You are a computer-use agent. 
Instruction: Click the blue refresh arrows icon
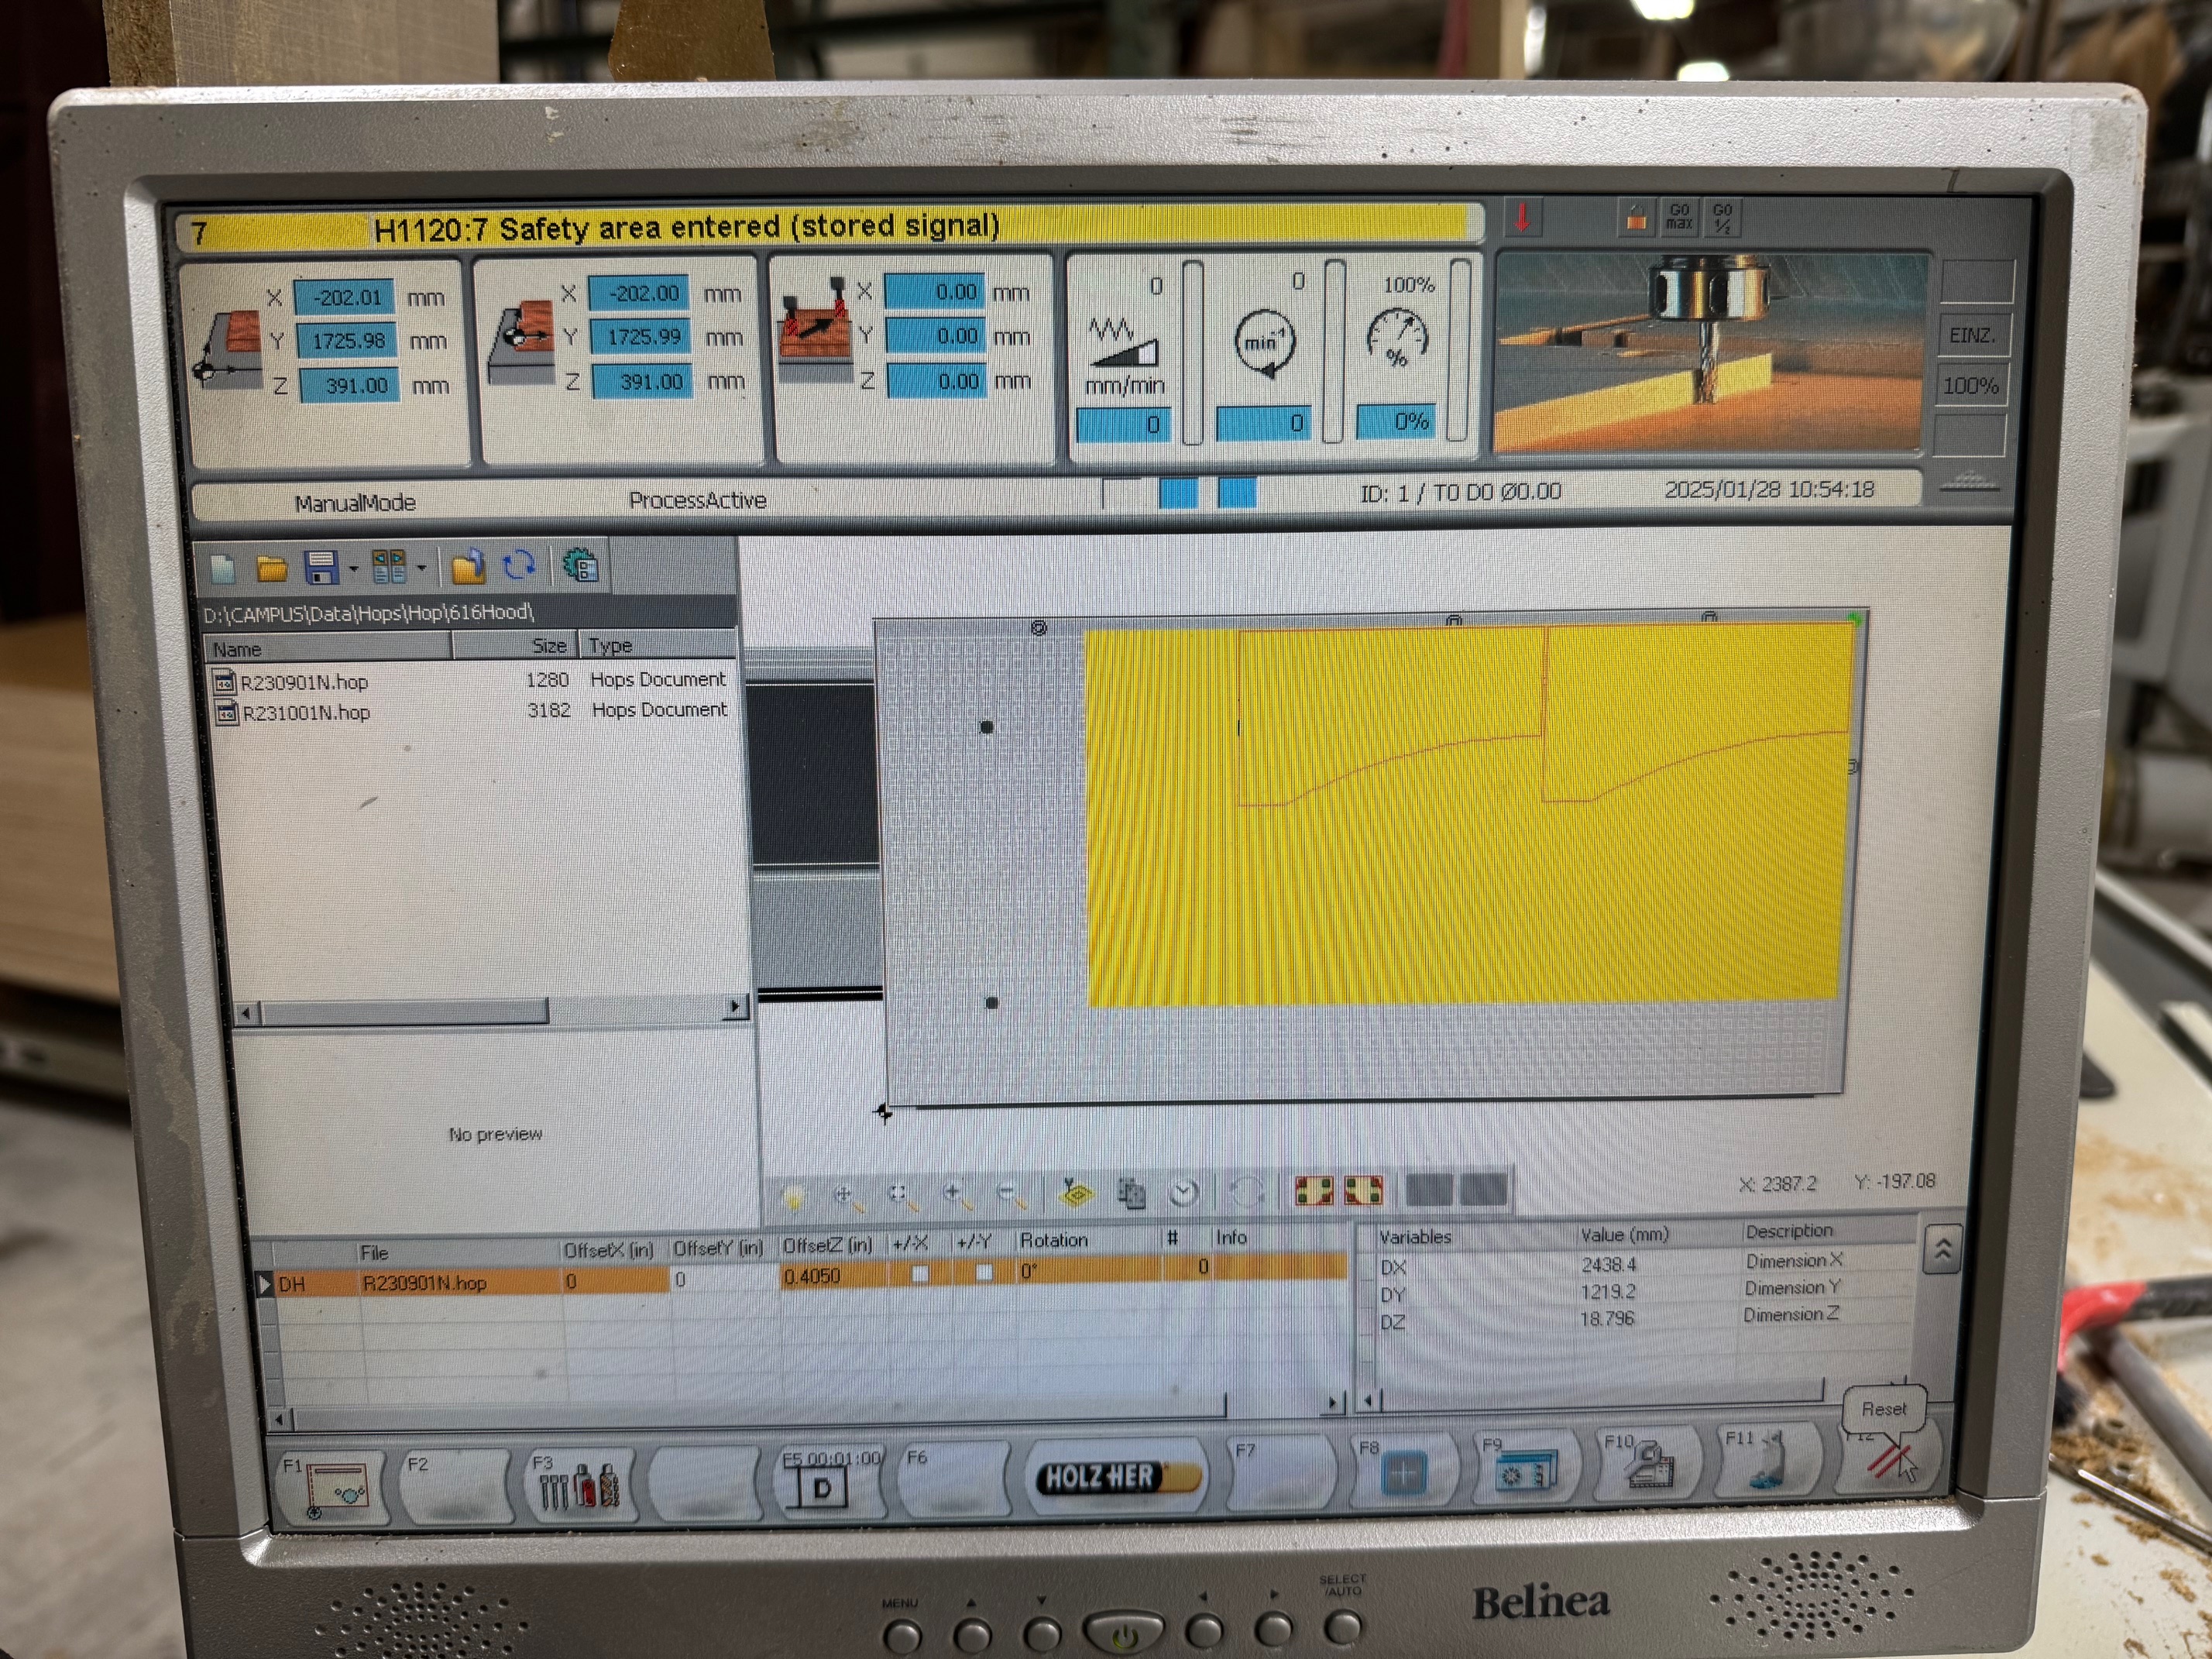pos(518,566)
